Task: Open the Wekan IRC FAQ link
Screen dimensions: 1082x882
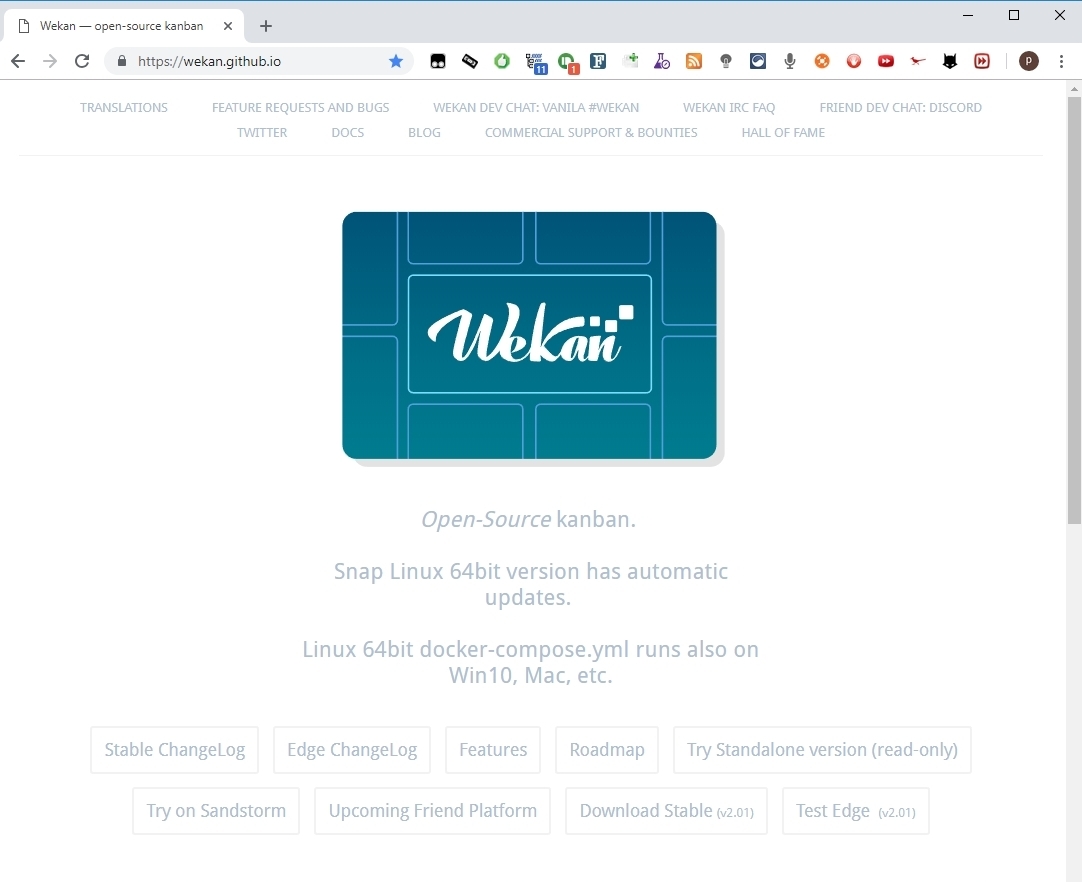Action: click(x=729, y=108)
